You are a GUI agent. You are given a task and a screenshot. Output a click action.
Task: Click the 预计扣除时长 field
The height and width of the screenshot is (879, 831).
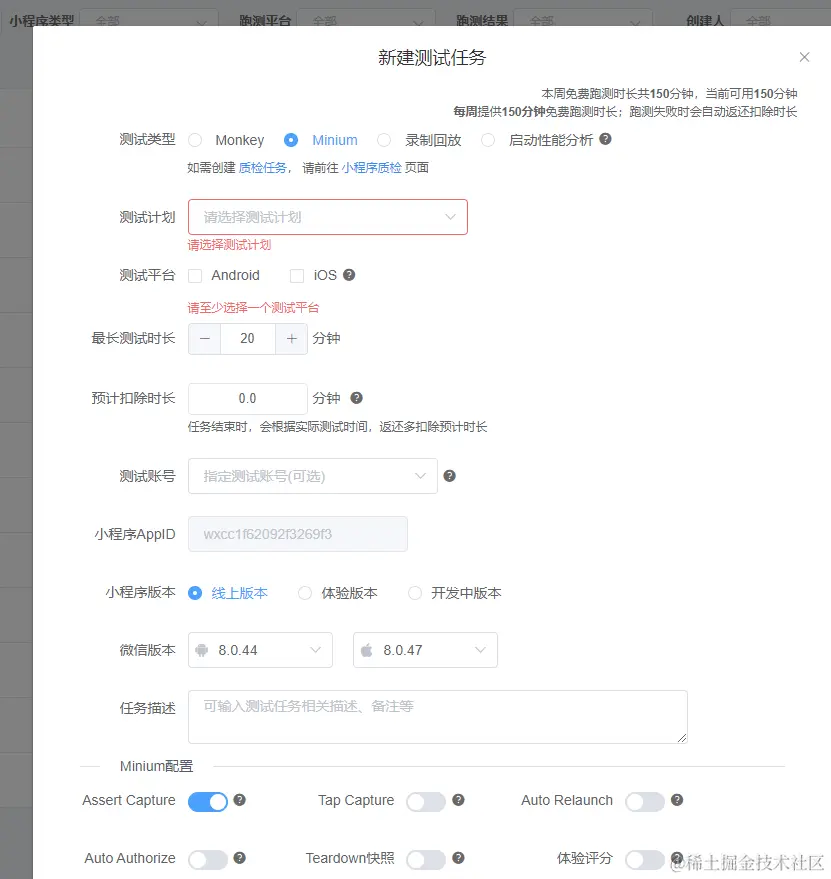tap(247, 399)
